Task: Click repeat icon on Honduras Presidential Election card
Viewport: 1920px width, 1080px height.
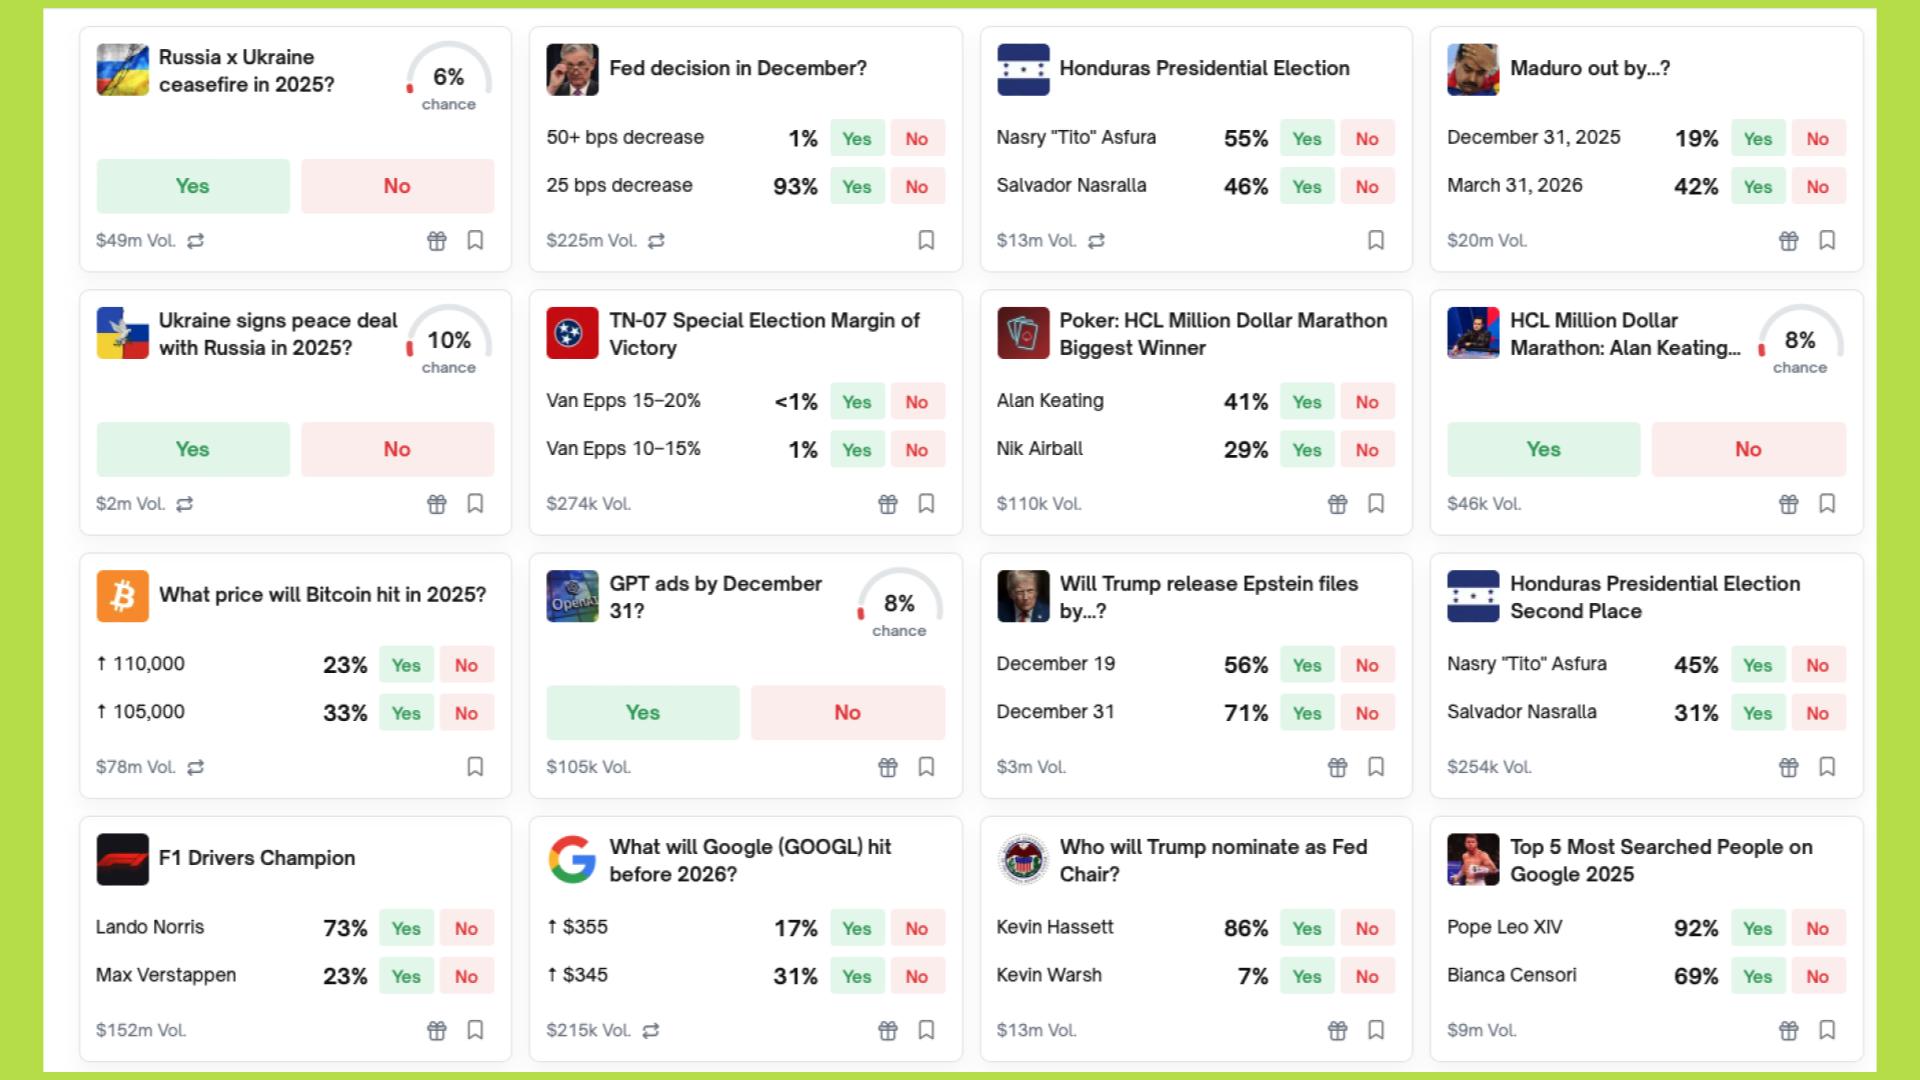Action: click(1096, 240)
